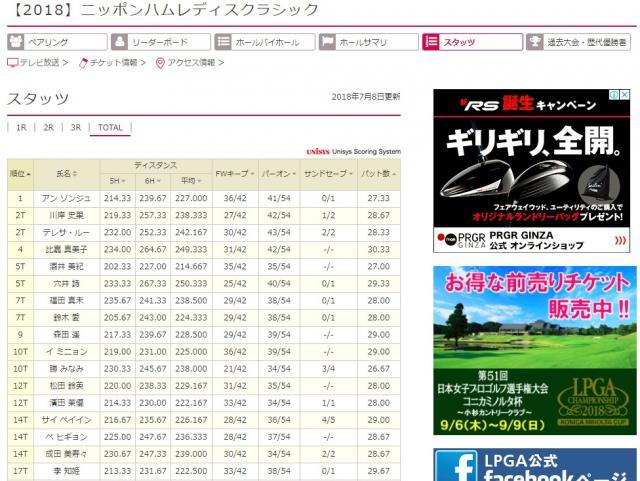Screen dimensions: 640x481
Task: Click player name イ ミニョン
Action: click(x=66, y=352)
